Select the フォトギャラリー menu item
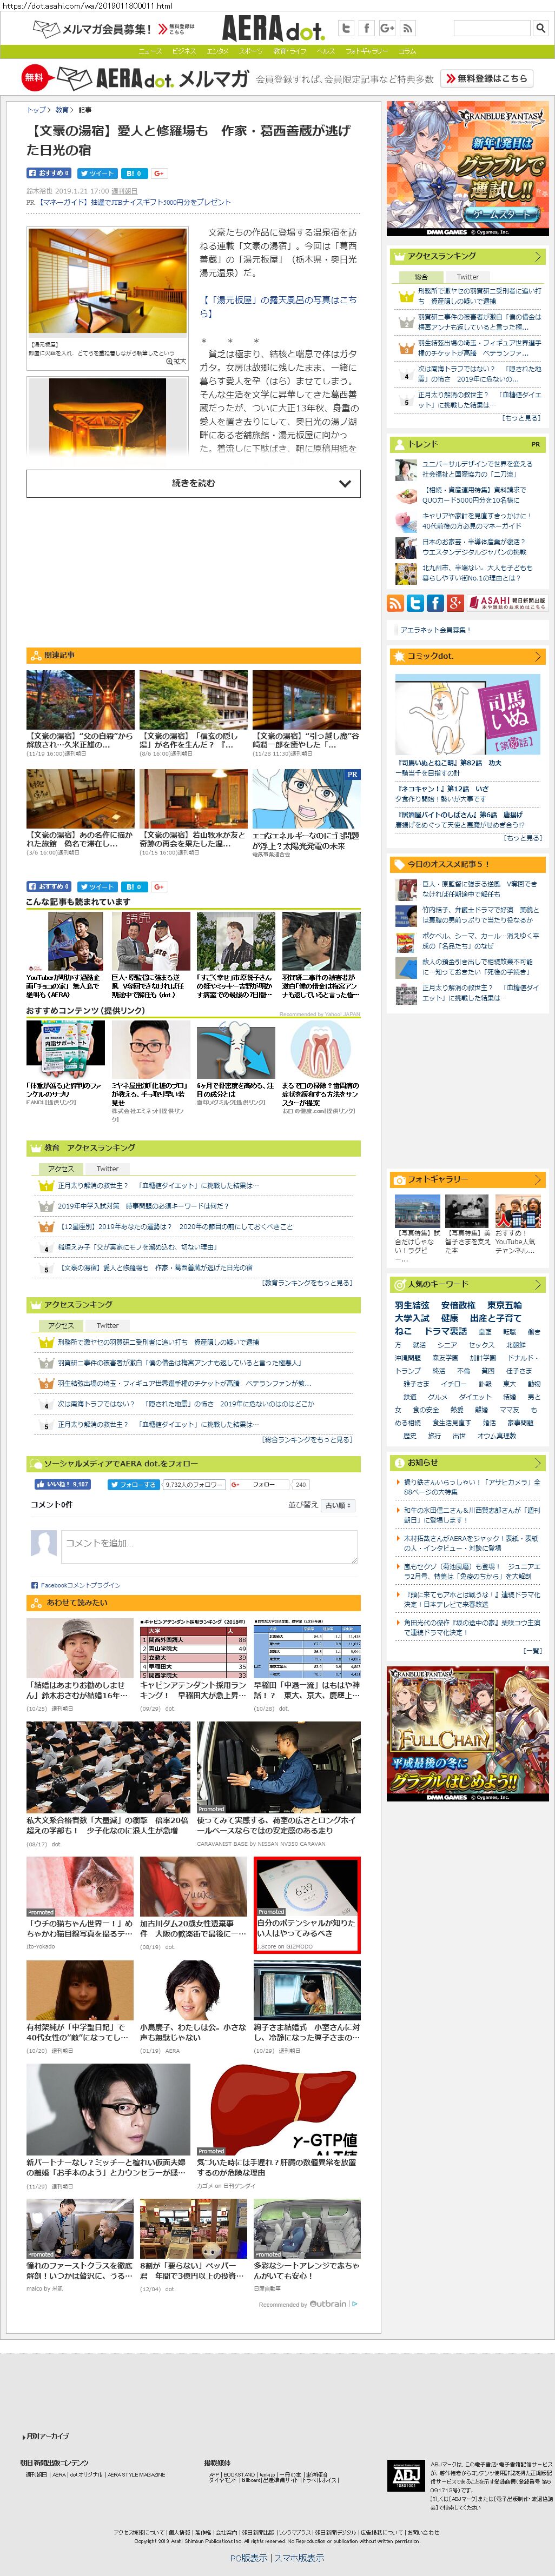This screenshot has height=2576, width=555. [x=367, y=51]
